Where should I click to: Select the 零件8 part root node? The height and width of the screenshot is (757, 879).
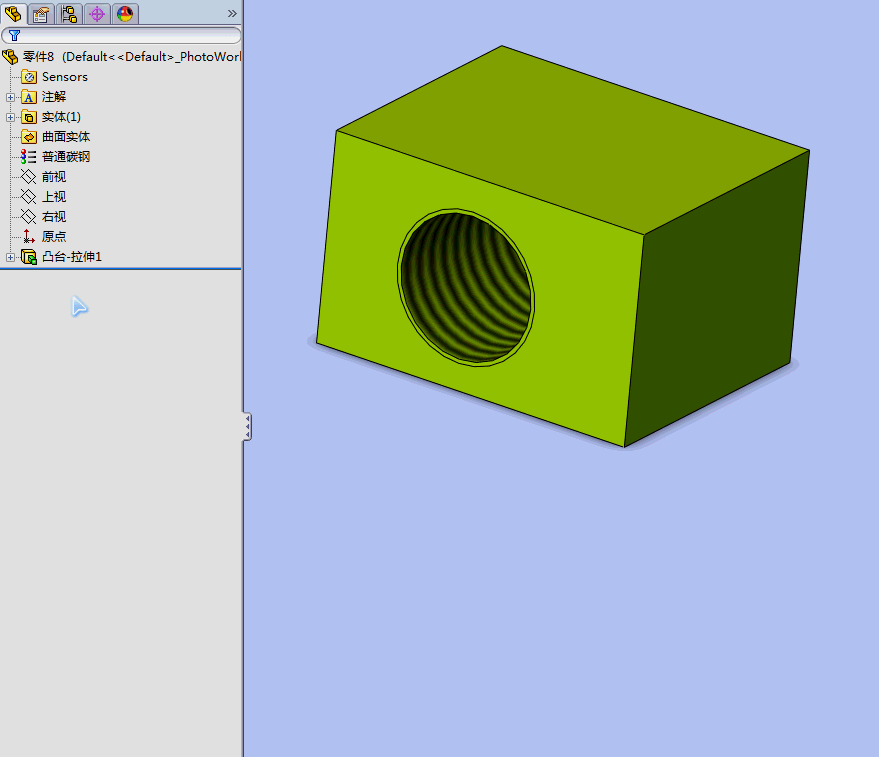click(x=131, y=57)
